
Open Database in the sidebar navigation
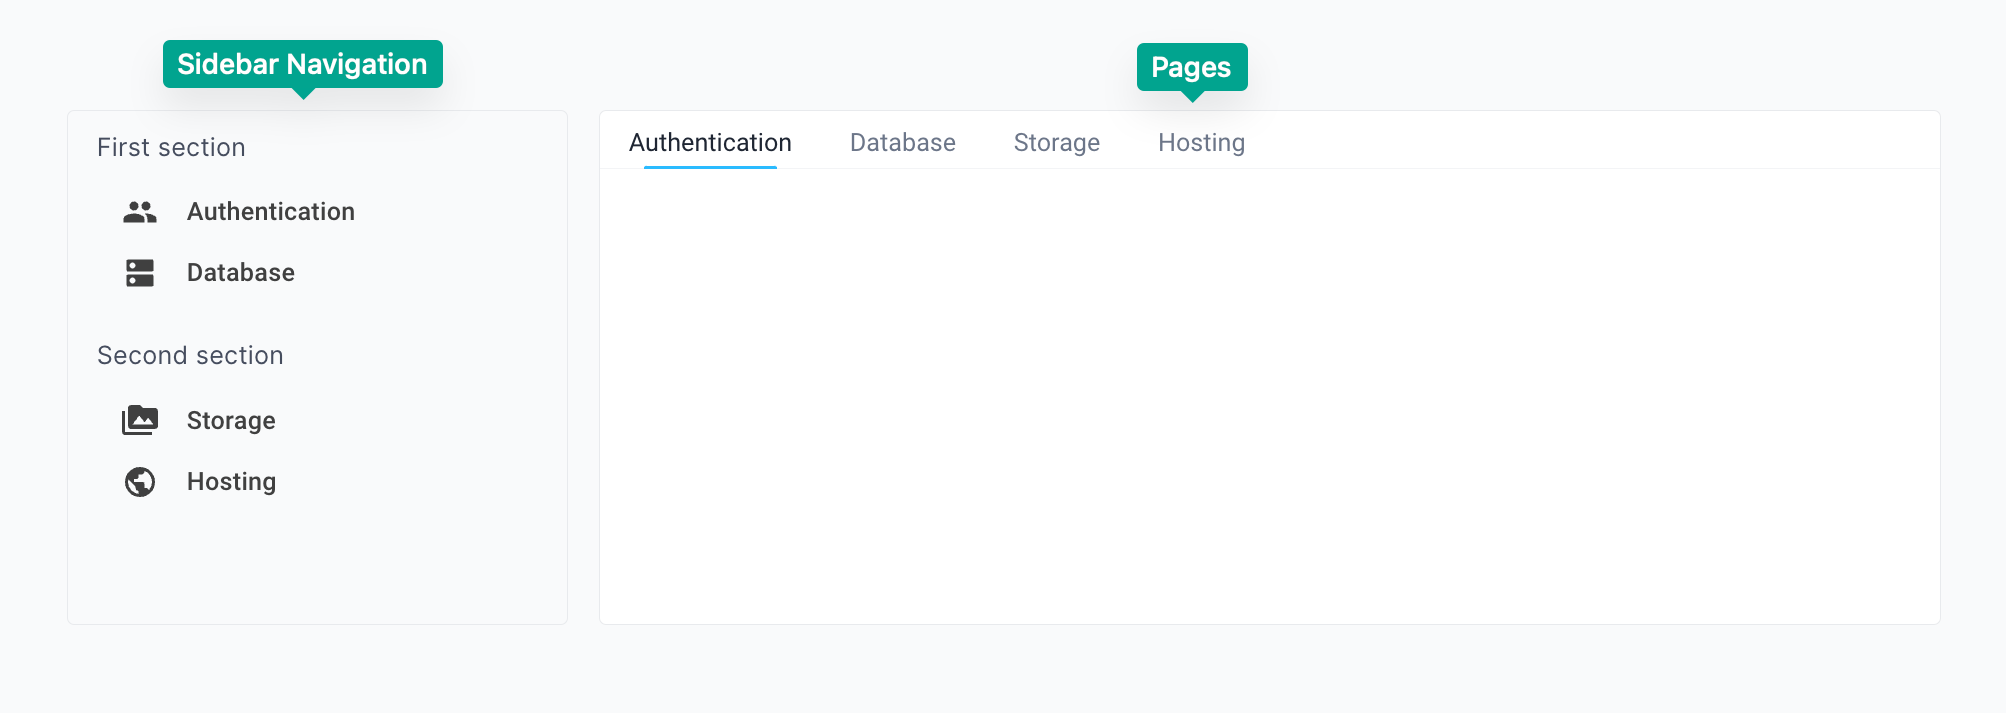coord(241,273)
